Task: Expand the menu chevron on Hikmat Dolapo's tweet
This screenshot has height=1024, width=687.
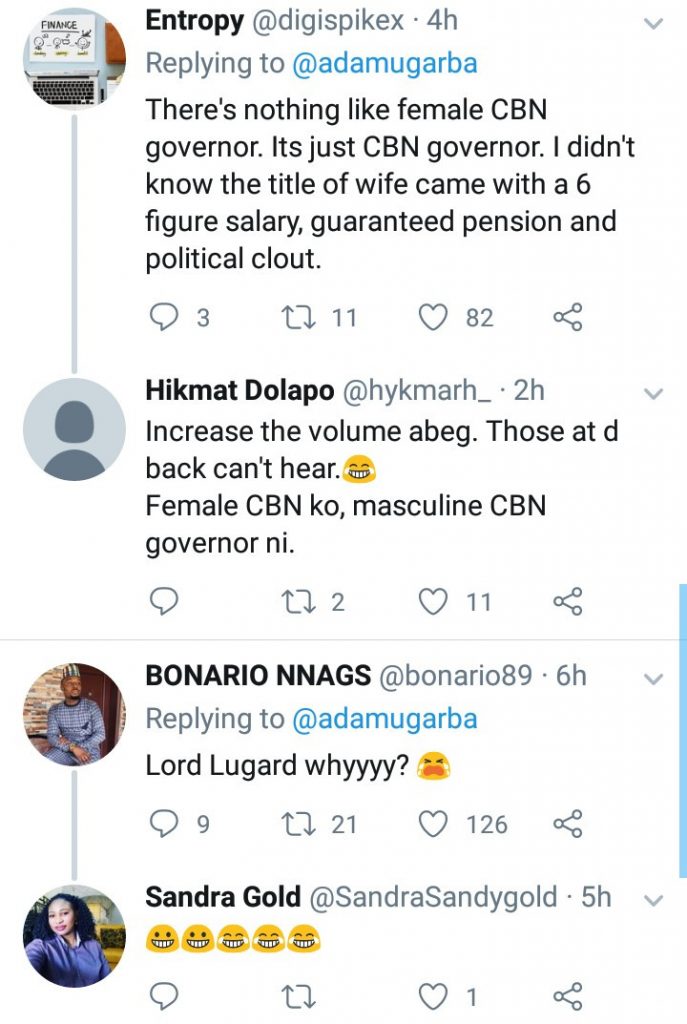Action: (x=652, y=393)
